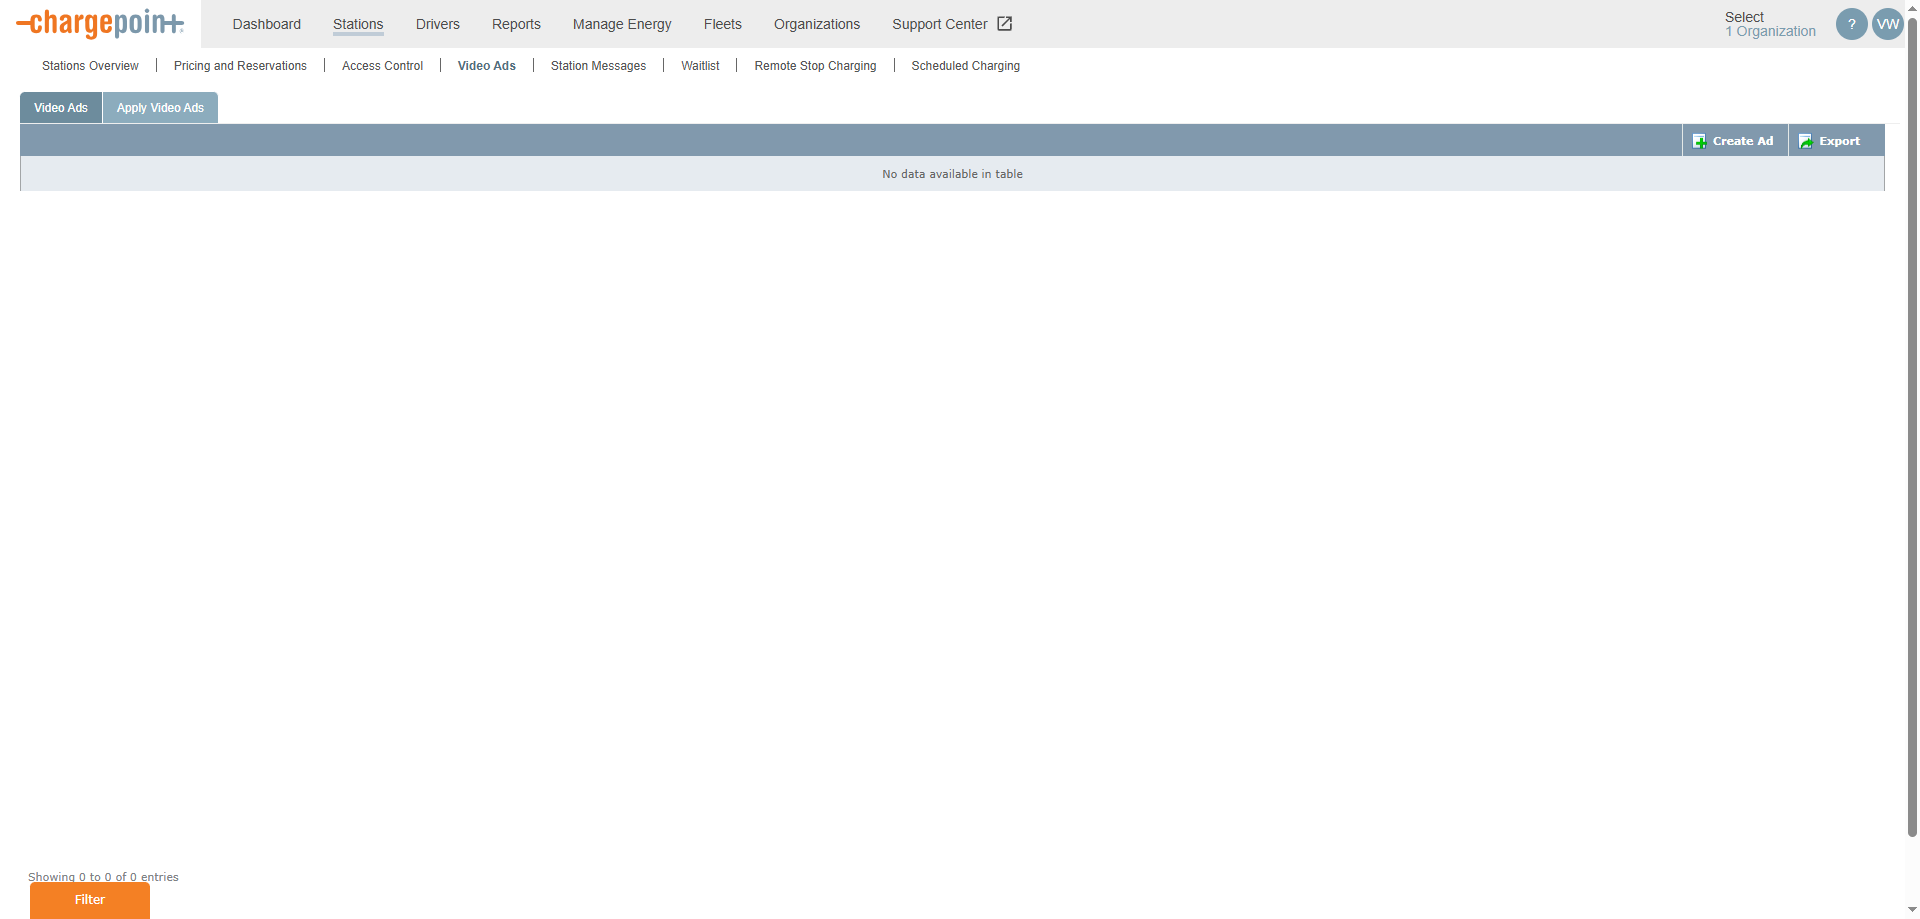The width and height of the screenshot is (1920, 919).
Task: Open the help question mark icon
Action: click(x=1851, y=24)
